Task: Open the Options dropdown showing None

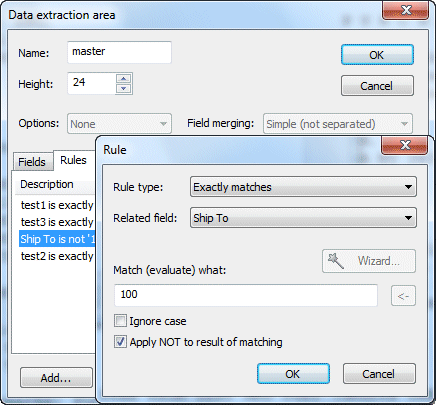Action: (x=119, y=124)
